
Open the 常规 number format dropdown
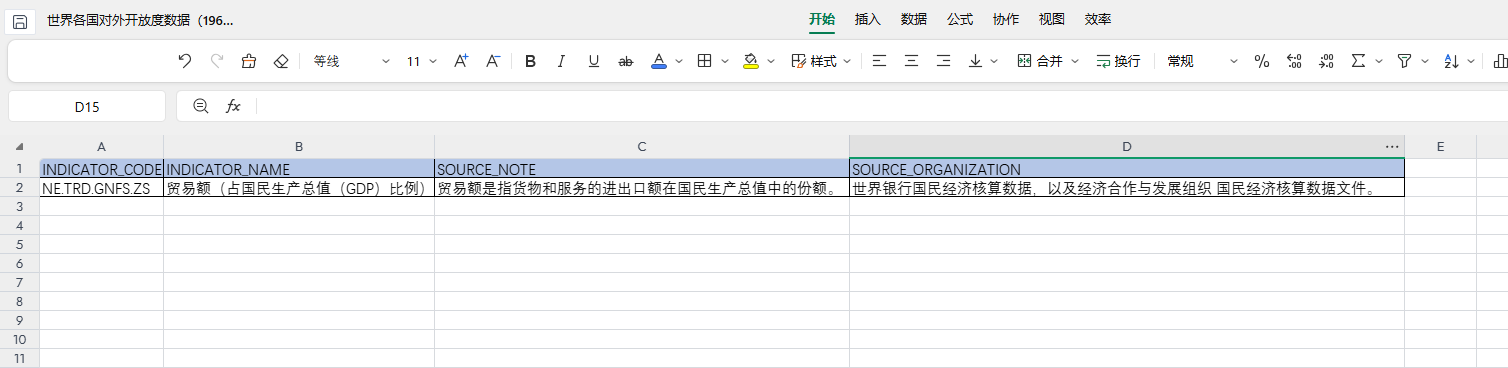(x=1202, y=61)
